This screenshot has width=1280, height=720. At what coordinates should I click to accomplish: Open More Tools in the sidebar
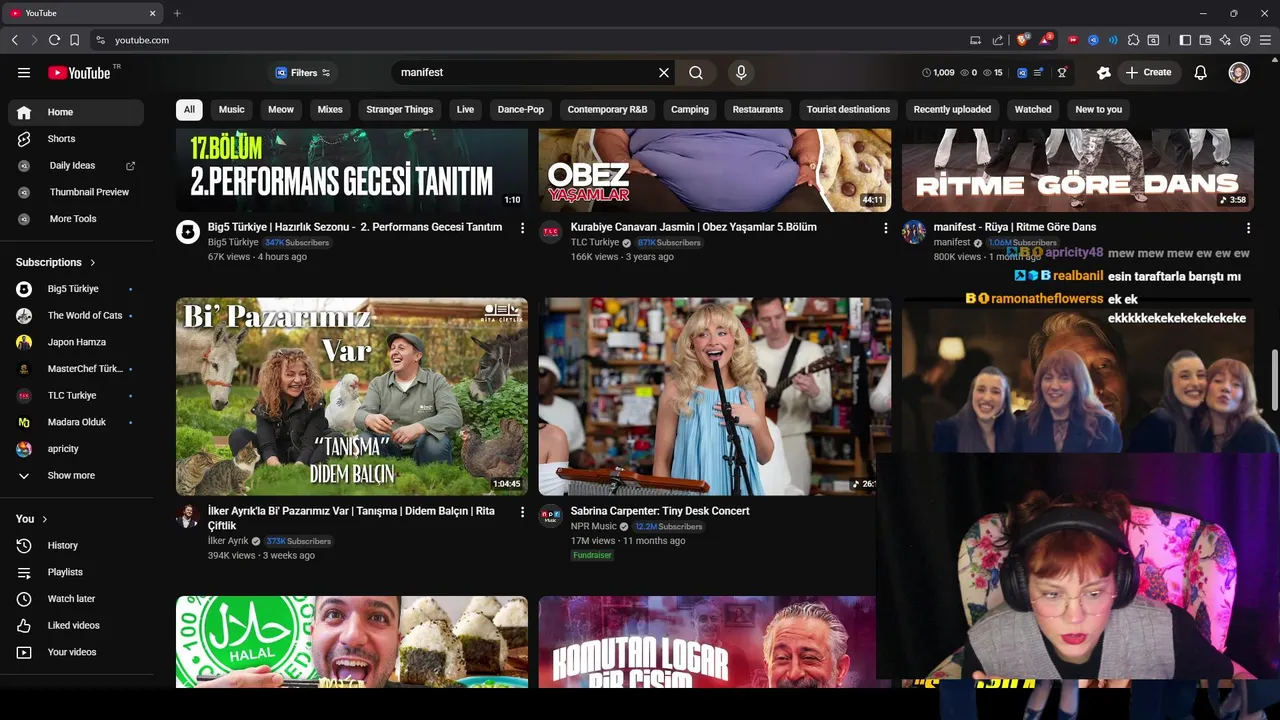coord(76,218)
